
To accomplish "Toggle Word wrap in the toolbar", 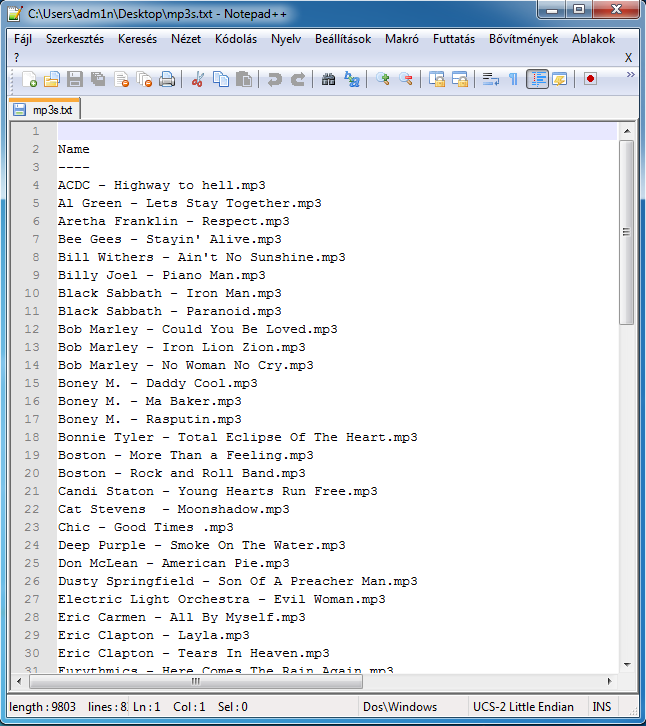I will (490, 80).
